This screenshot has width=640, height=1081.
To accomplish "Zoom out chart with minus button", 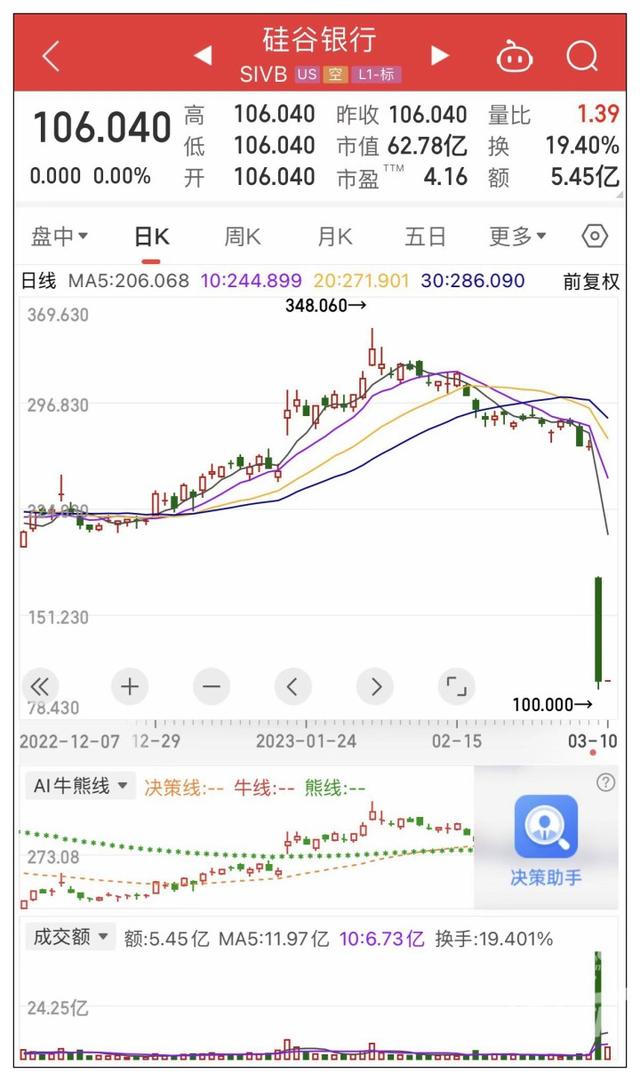I will pyautogui.click(x=211, y=686).
